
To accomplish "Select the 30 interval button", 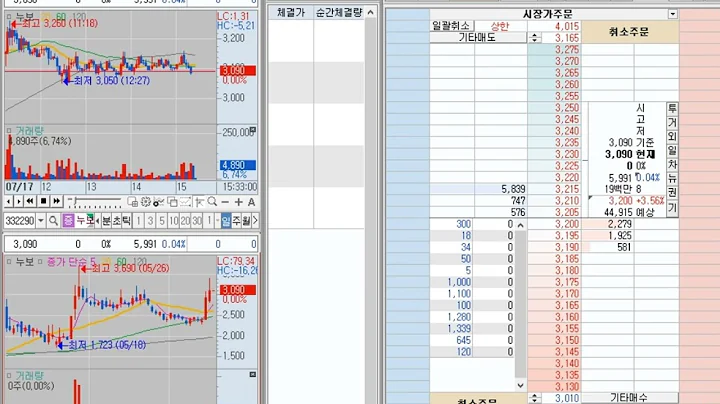I will 197,221.
